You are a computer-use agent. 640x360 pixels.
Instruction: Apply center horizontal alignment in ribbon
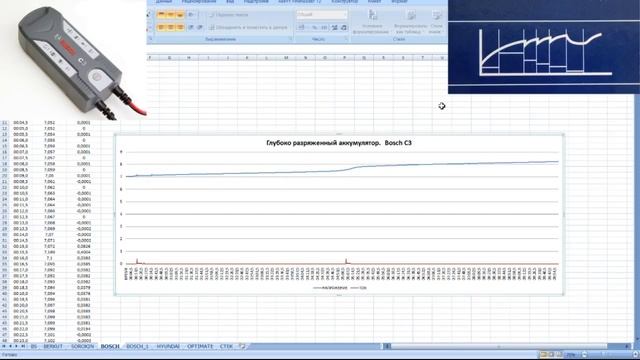click(x=171, y=27)
